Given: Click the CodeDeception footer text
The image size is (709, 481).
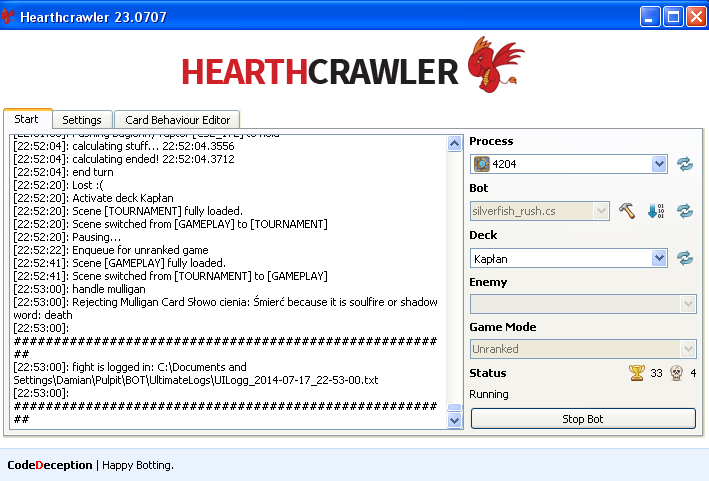Looking at the screenshot, I should coord(50,465).
